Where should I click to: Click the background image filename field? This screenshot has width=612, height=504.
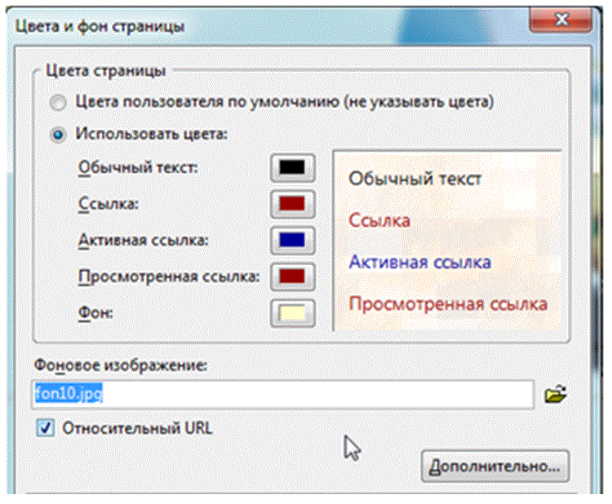tap(282, 394)
